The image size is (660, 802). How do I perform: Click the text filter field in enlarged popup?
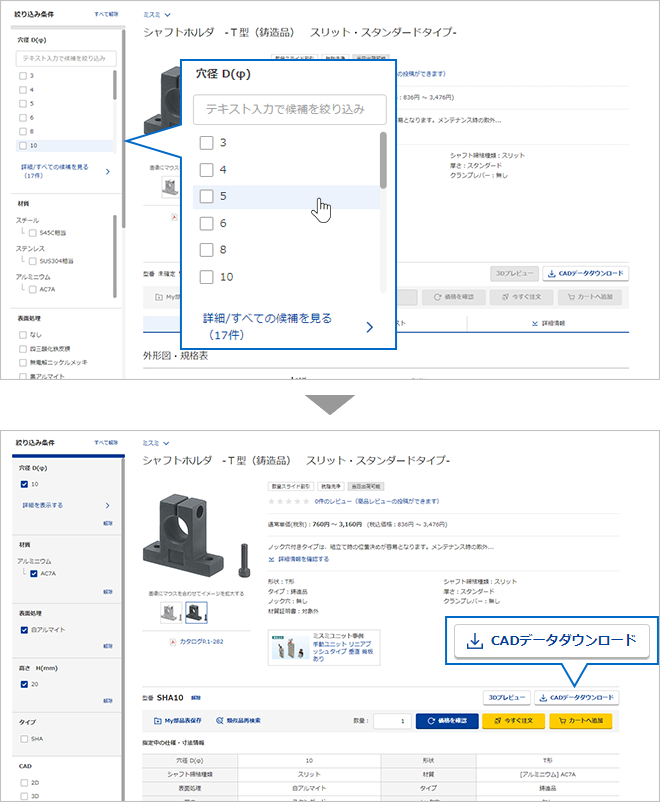tap(289, 109)
